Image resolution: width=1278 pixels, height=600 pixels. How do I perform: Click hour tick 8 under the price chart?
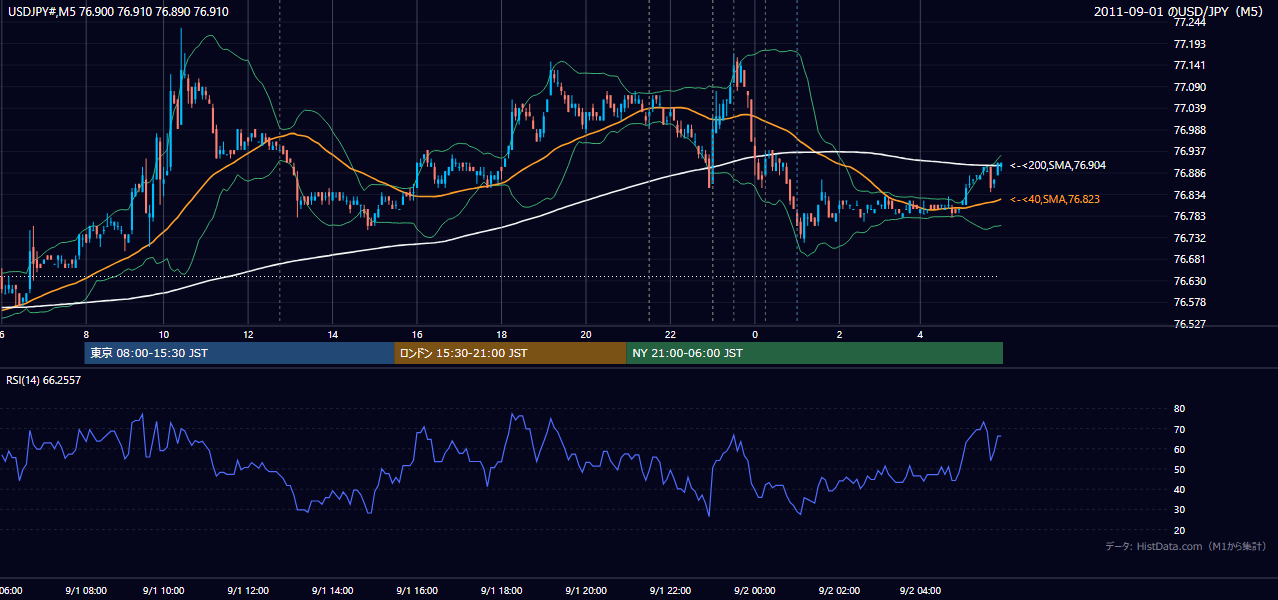pyautogui.click(x=86, y=335)
